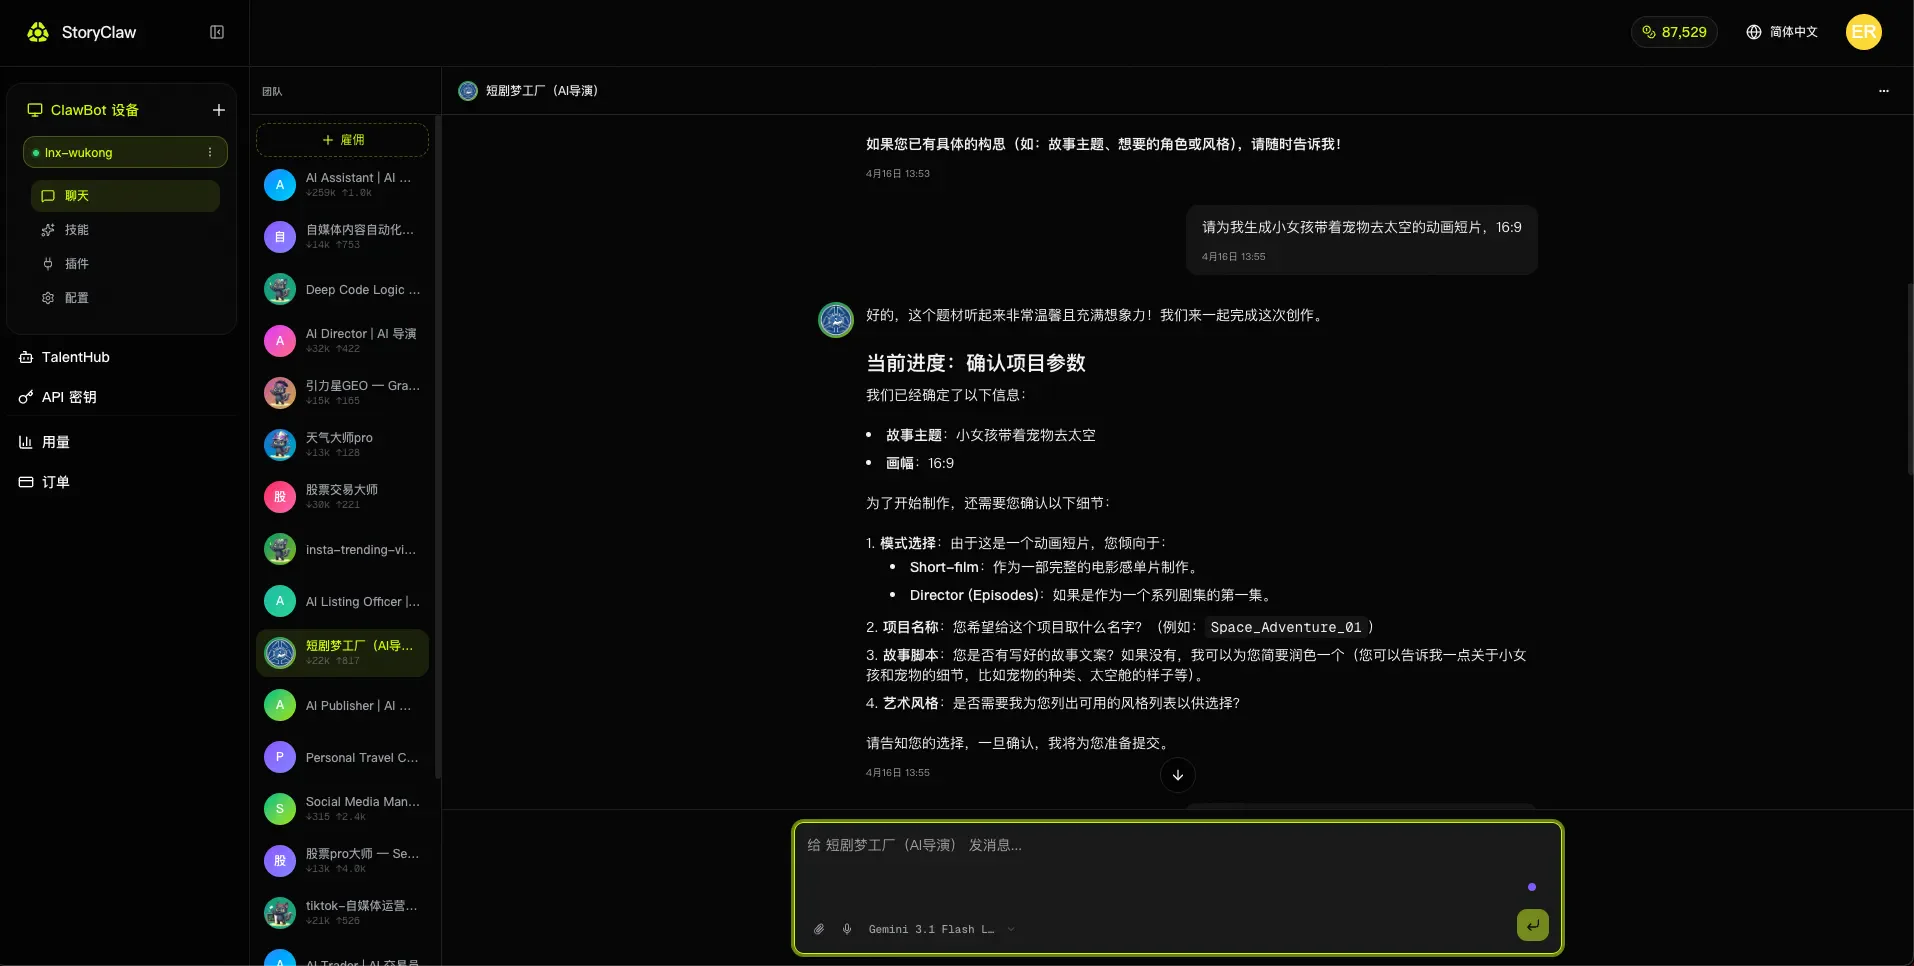Select 短剧梦工厂 agent in team list

[342, 653]
